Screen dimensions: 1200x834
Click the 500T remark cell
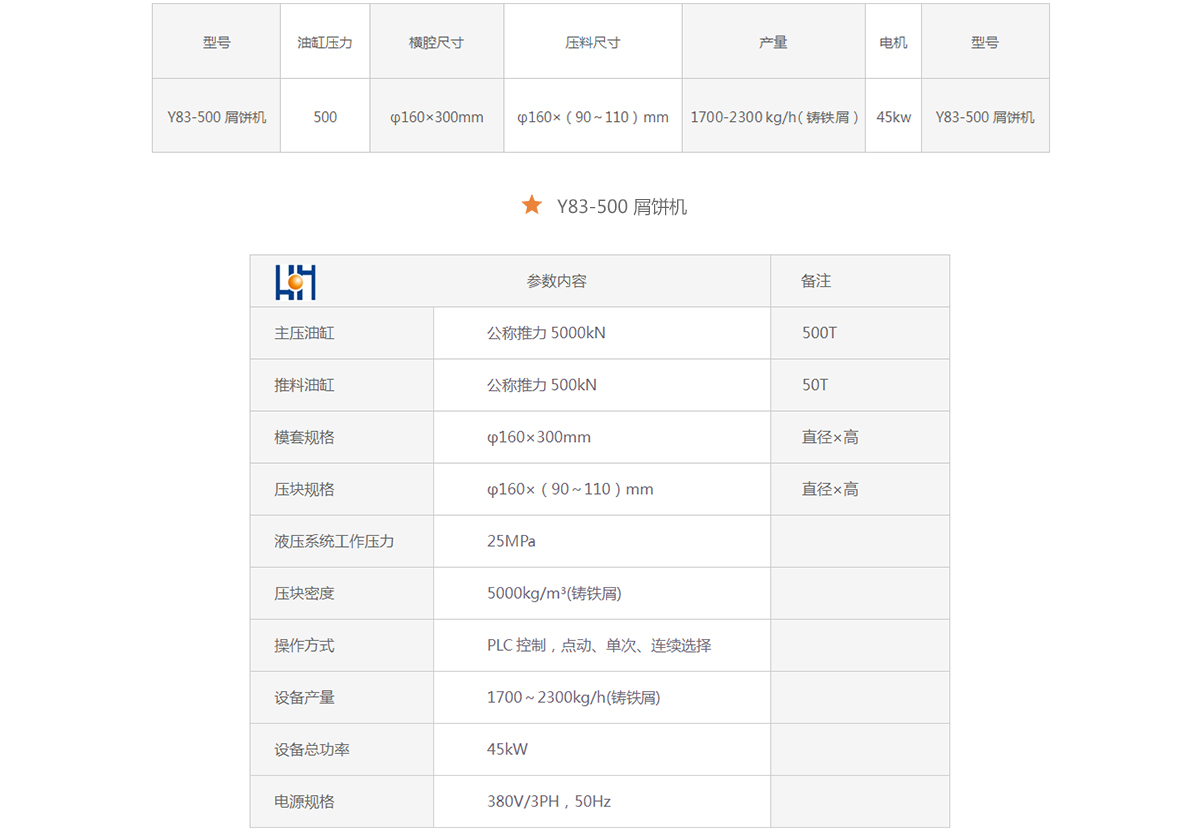point(819,333)
